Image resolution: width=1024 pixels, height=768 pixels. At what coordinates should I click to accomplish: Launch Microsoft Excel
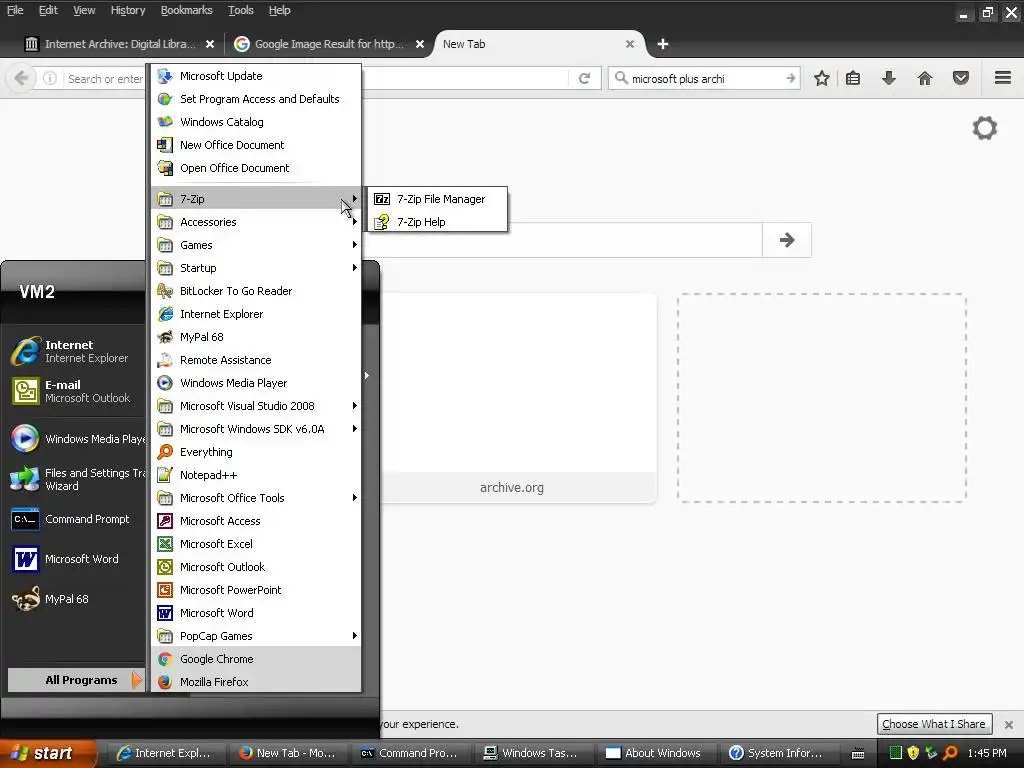click(x=256, y=544)
